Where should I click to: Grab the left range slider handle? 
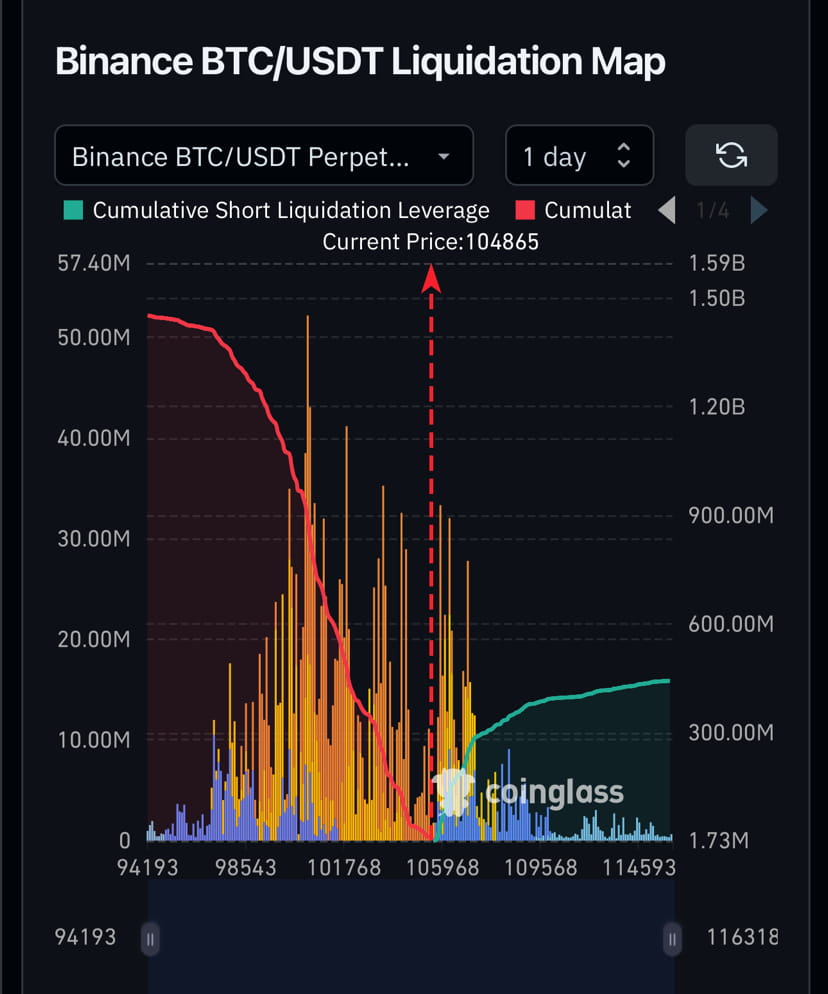tap(150, 939)
